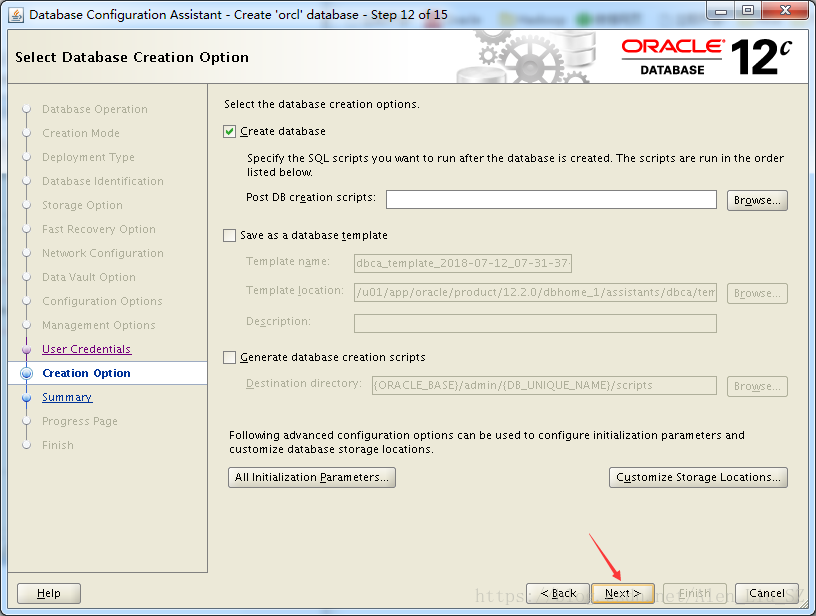Click the Template name field
Screen dimensions: 816x616
(463, 263)
